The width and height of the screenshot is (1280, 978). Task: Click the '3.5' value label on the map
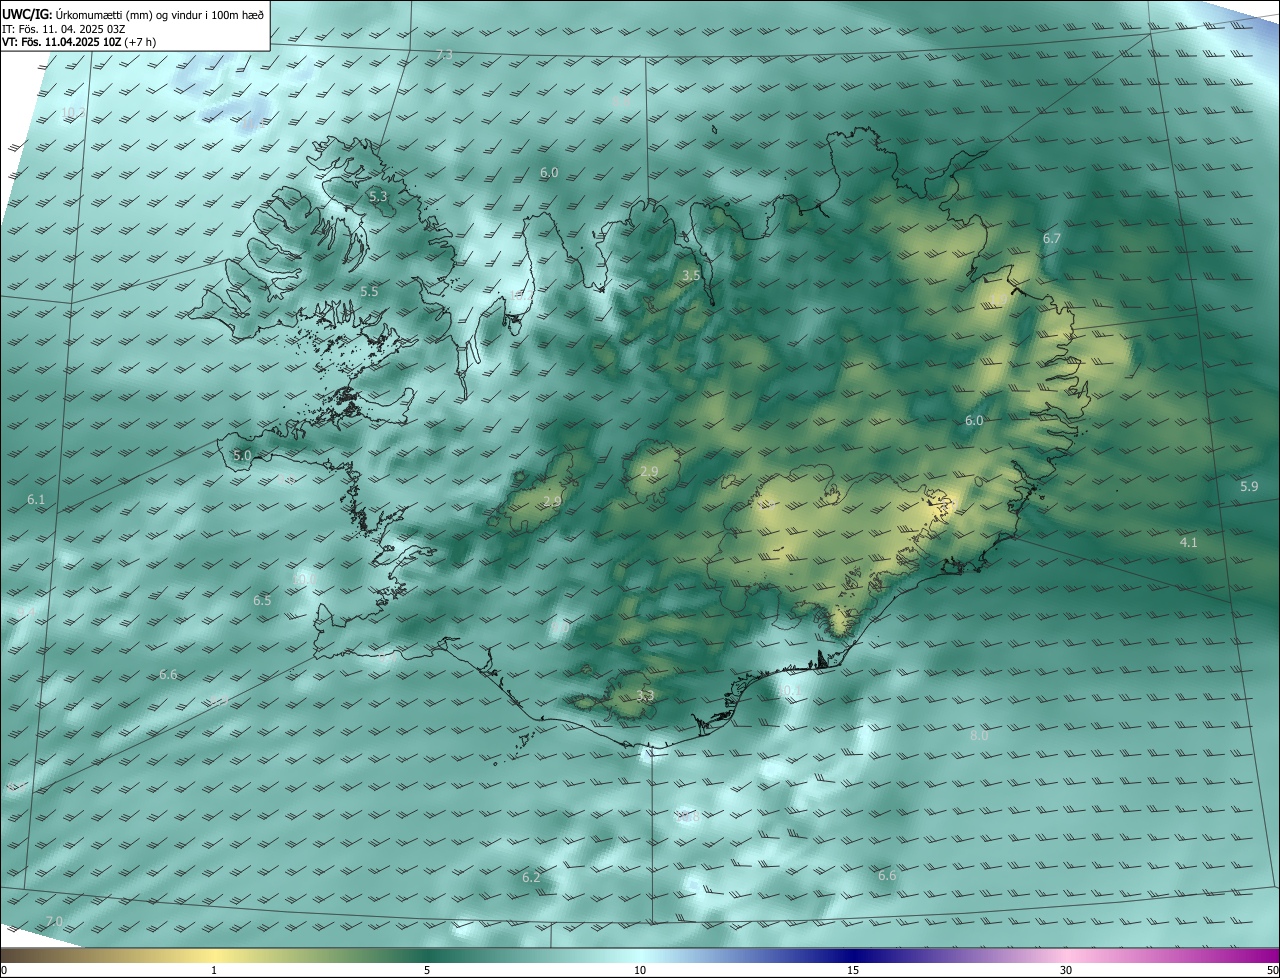691,275
